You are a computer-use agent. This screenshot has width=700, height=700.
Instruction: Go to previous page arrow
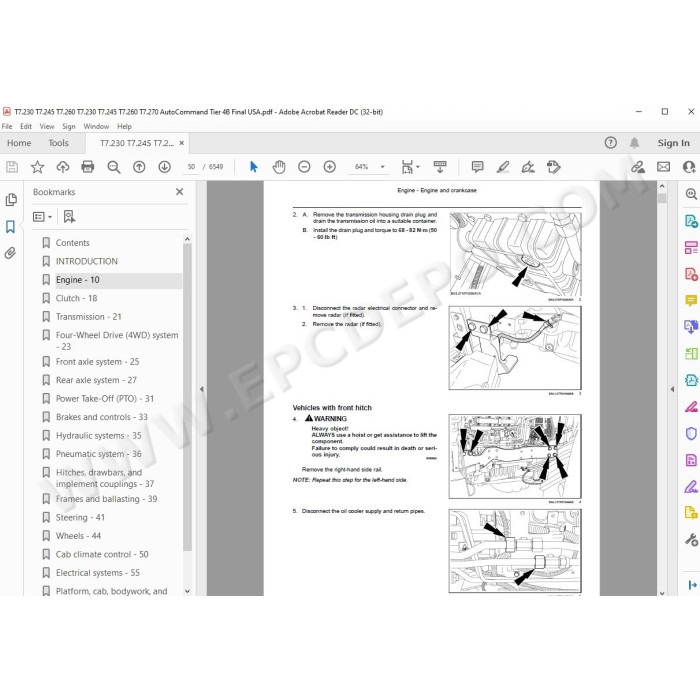pyautogui.click(x=139, y=167)
